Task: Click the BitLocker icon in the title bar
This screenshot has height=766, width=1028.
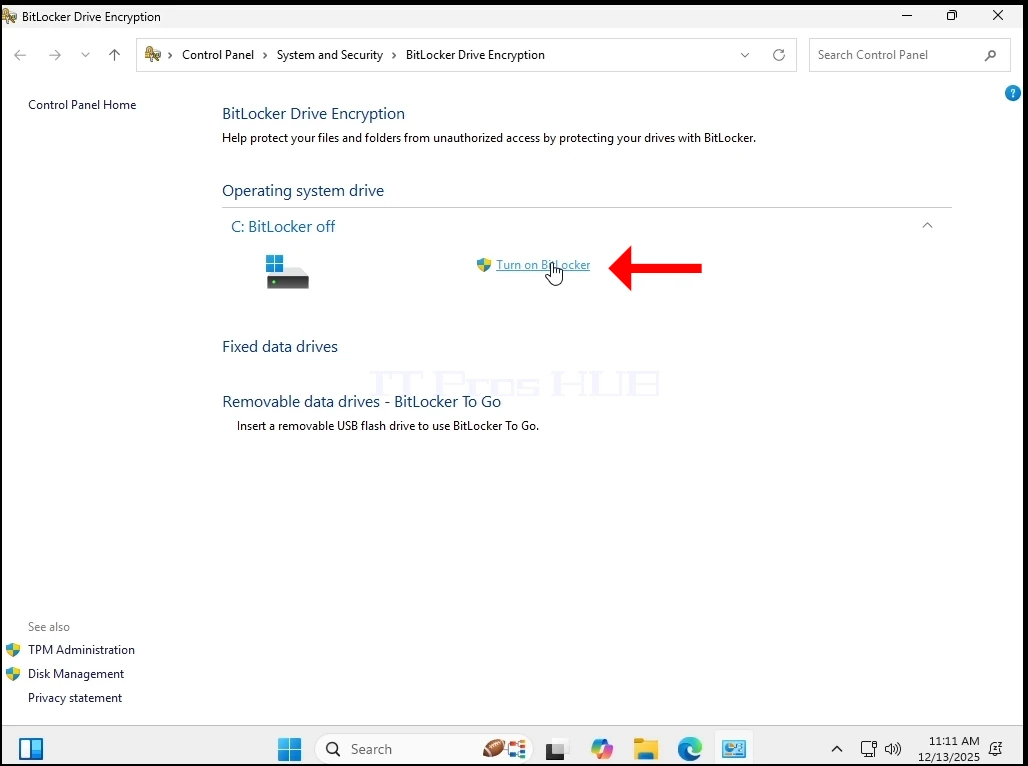Action: pyautogui.click(x=9, y=16)
